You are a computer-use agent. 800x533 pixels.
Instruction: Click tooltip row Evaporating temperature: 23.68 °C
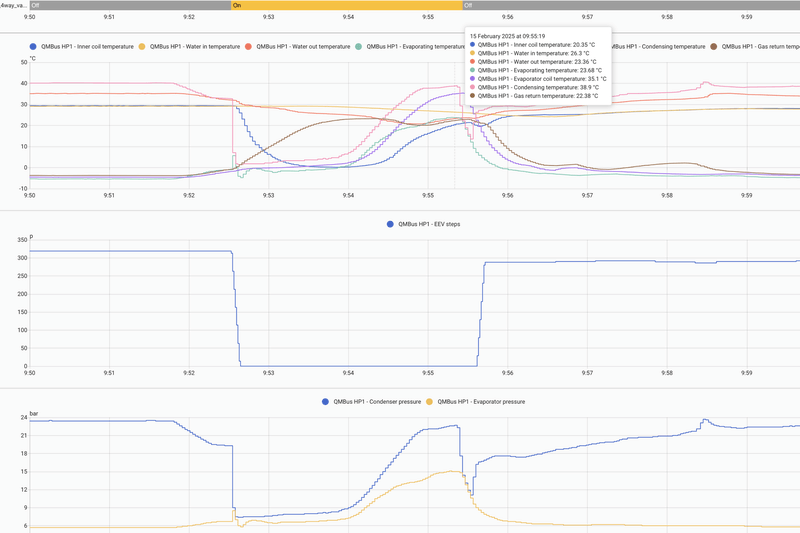[536, 70]
